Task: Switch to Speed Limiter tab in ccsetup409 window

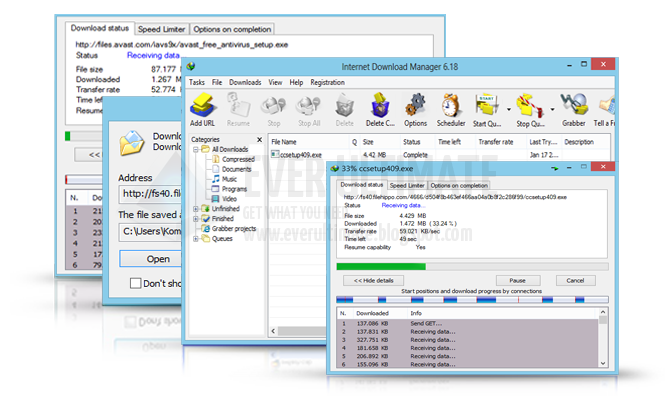Action: [x=407, y=185]
